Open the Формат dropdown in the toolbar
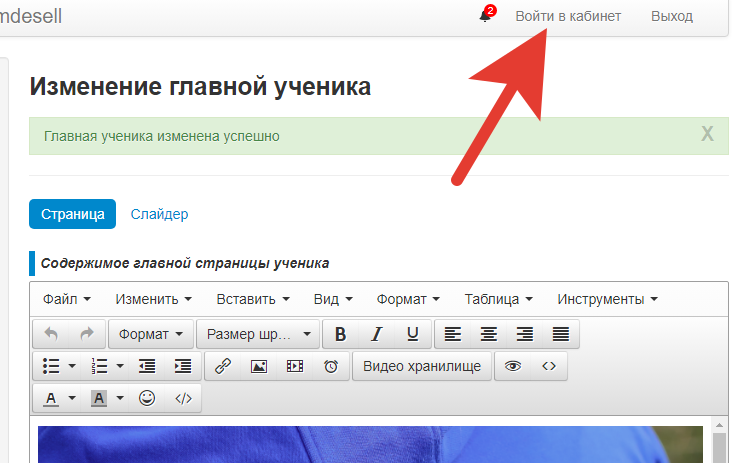744x463 pixels. tap(151, 334)
